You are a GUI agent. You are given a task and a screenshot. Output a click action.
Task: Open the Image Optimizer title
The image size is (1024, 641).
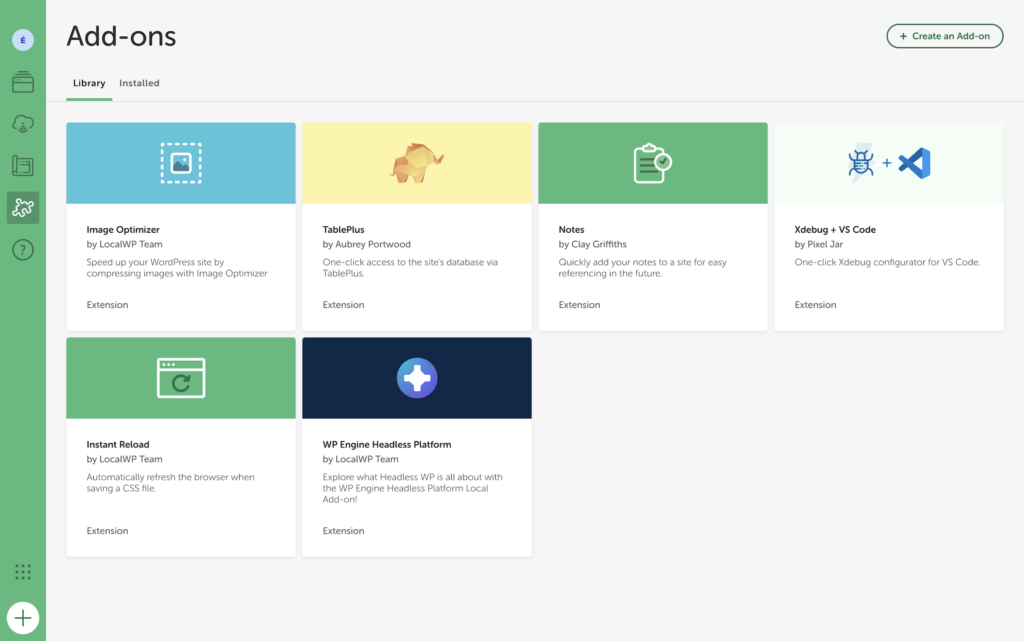123,230
